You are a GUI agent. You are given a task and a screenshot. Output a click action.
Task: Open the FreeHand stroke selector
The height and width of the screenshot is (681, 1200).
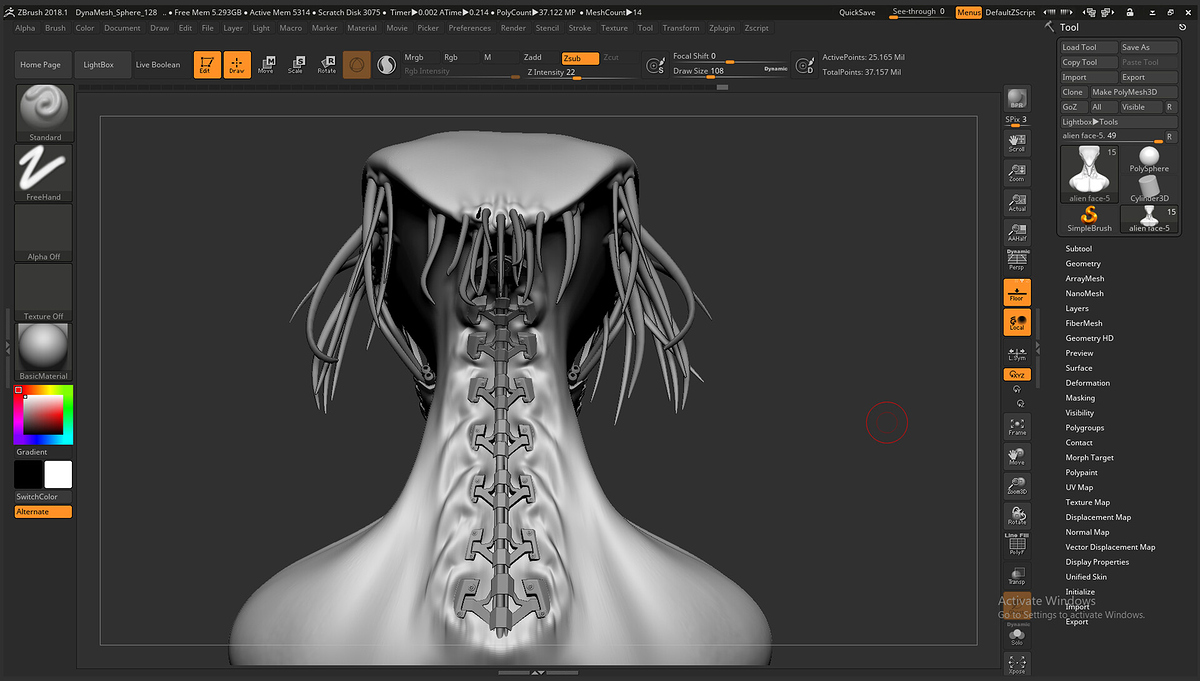[x=44, y=171]
